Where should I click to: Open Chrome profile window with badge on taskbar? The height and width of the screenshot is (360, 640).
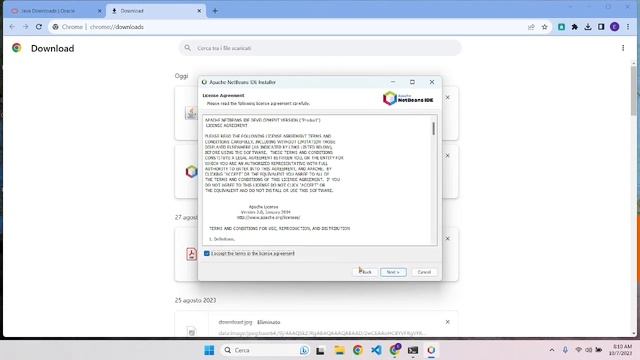click(395, 350)
